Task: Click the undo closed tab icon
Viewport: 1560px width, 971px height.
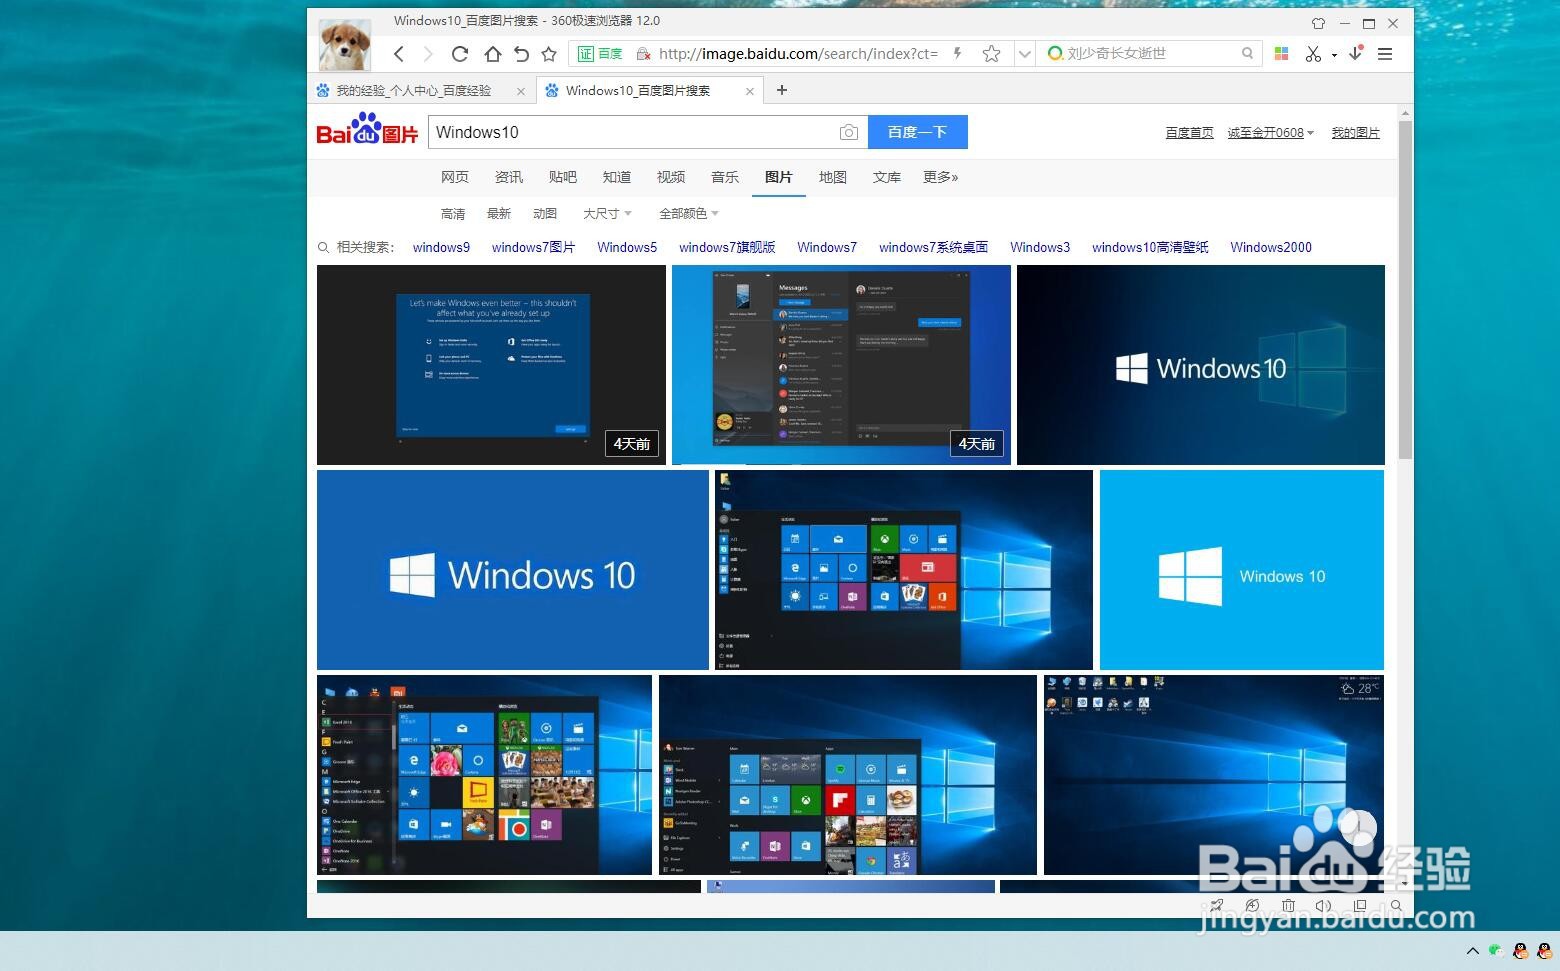Action: [x=521, y=54]
